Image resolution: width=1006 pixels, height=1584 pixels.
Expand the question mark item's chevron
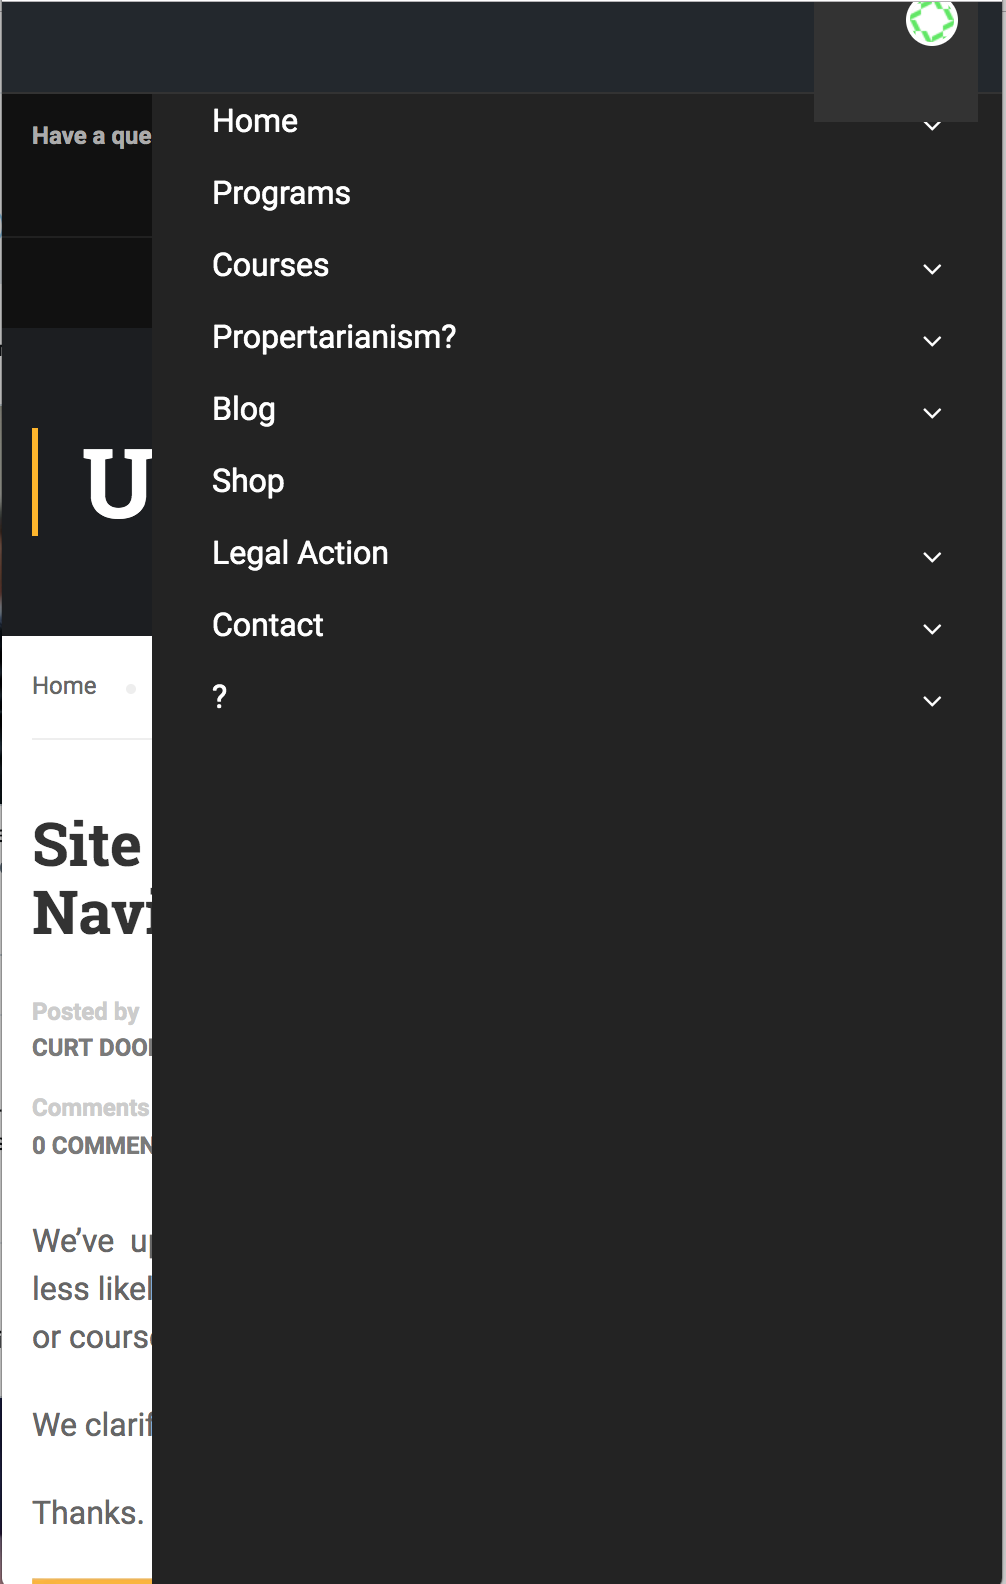tap(932, 701)
